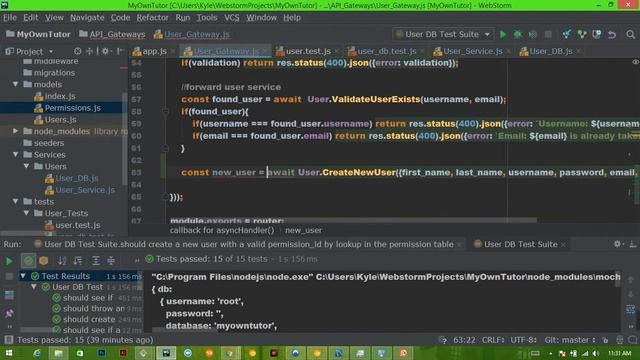Screen dimensions: 640x360
Task: Open Internet Explorer from the taskbar
Action: pyautogui.click(x=37, y=353)
